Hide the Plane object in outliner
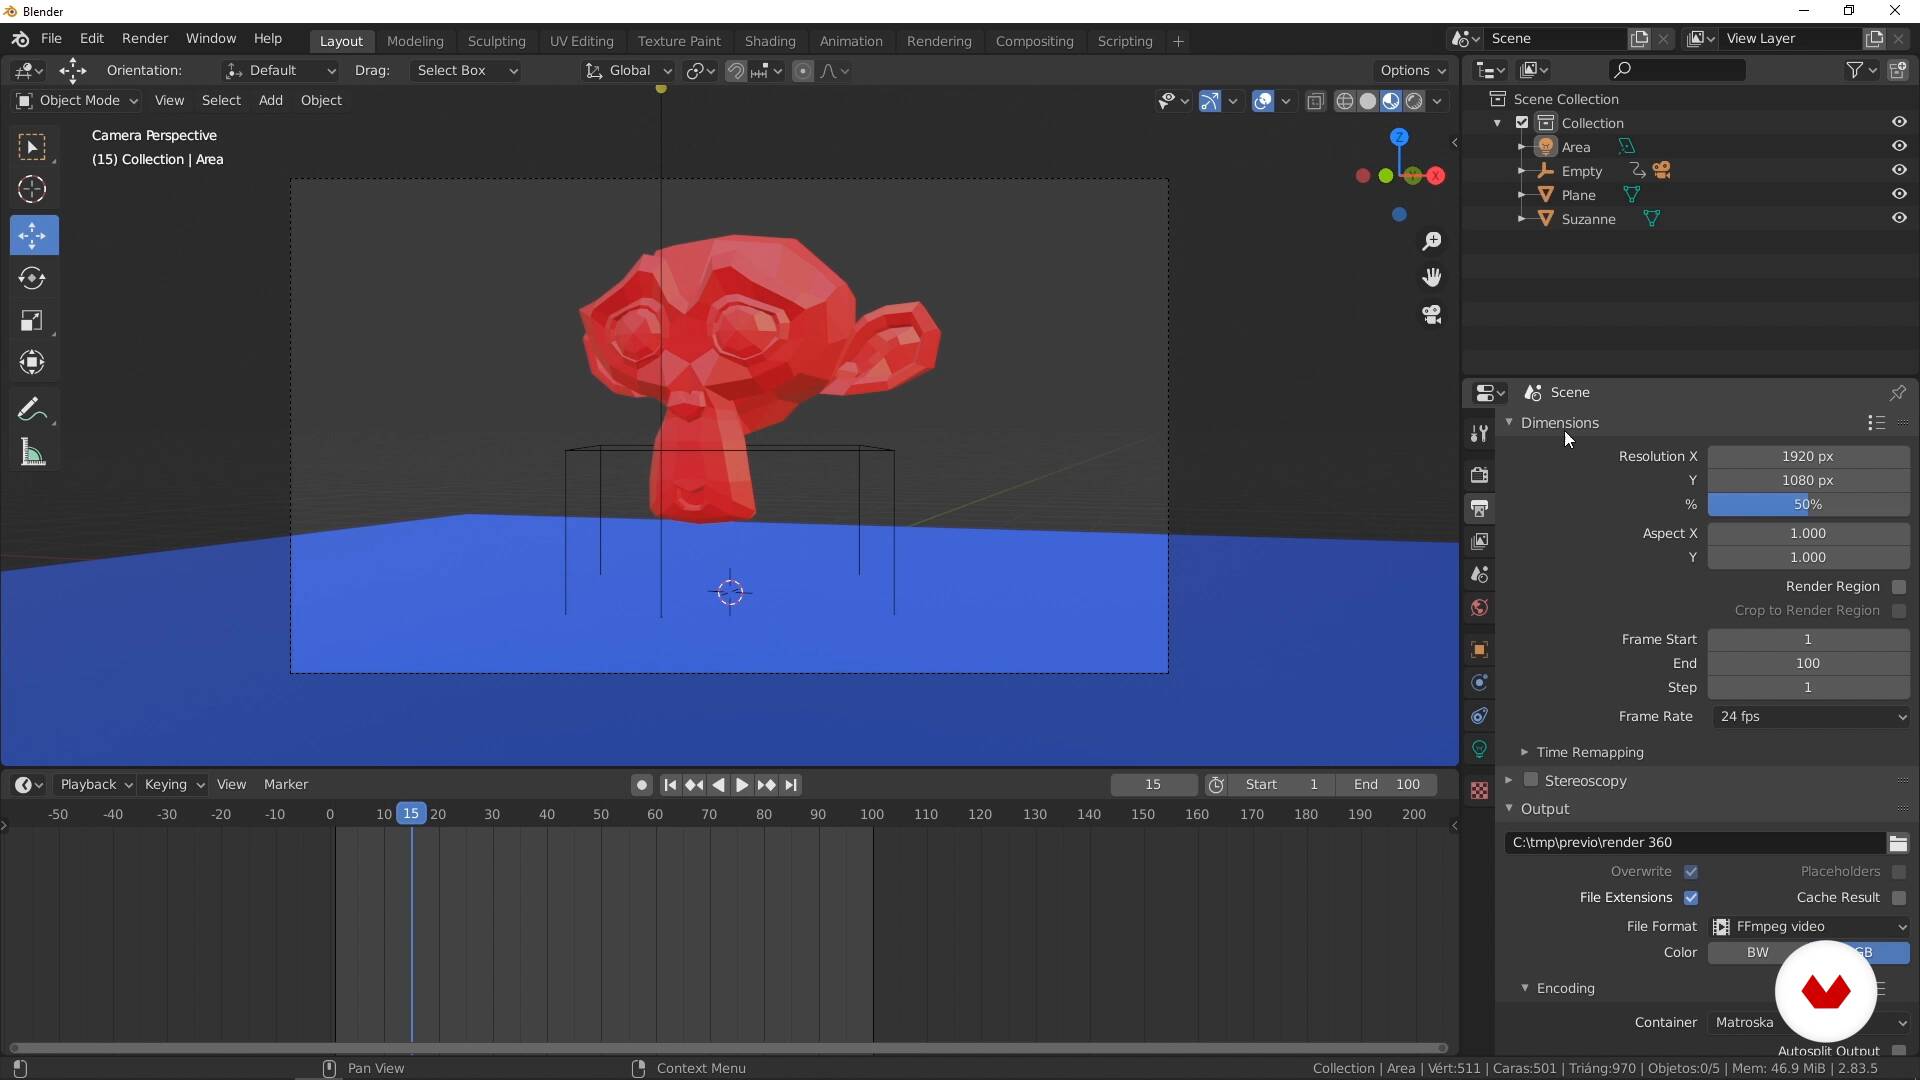Image resolution: width=1920 pixels, height=1080 pixels. (1898, 194)
